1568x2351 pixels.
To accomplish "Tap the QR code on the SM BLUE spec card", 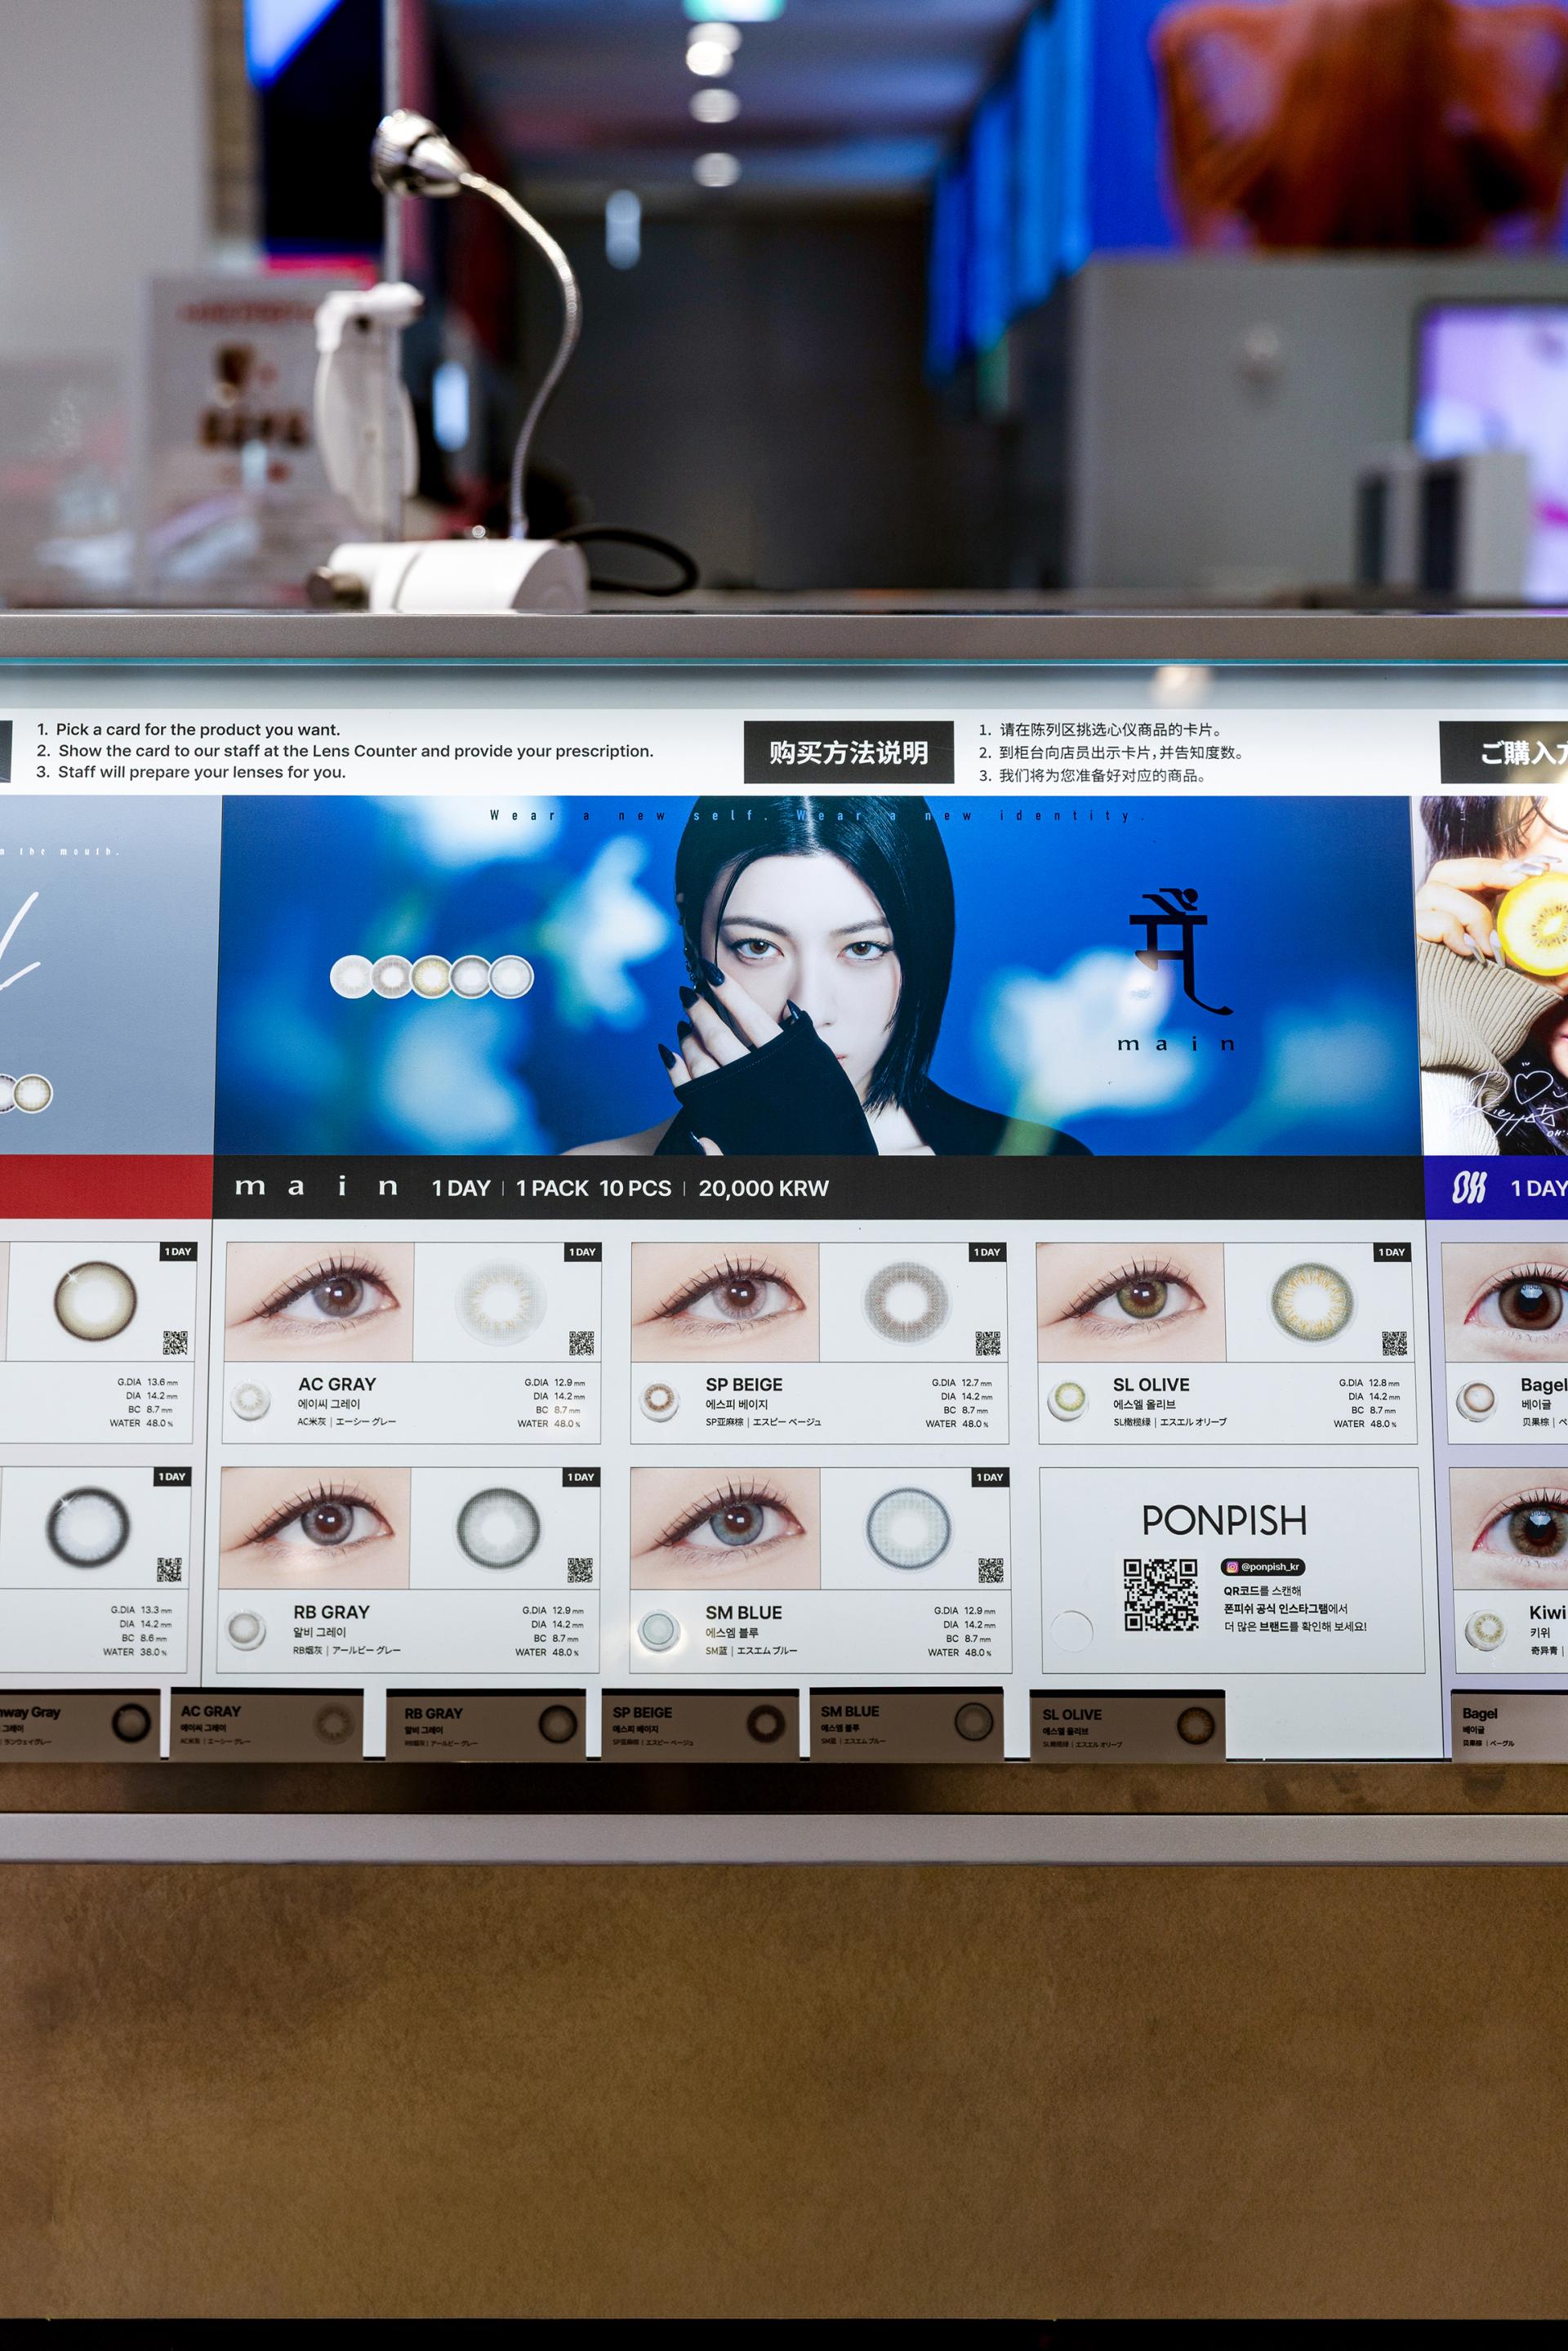I will click(990, 1570).
